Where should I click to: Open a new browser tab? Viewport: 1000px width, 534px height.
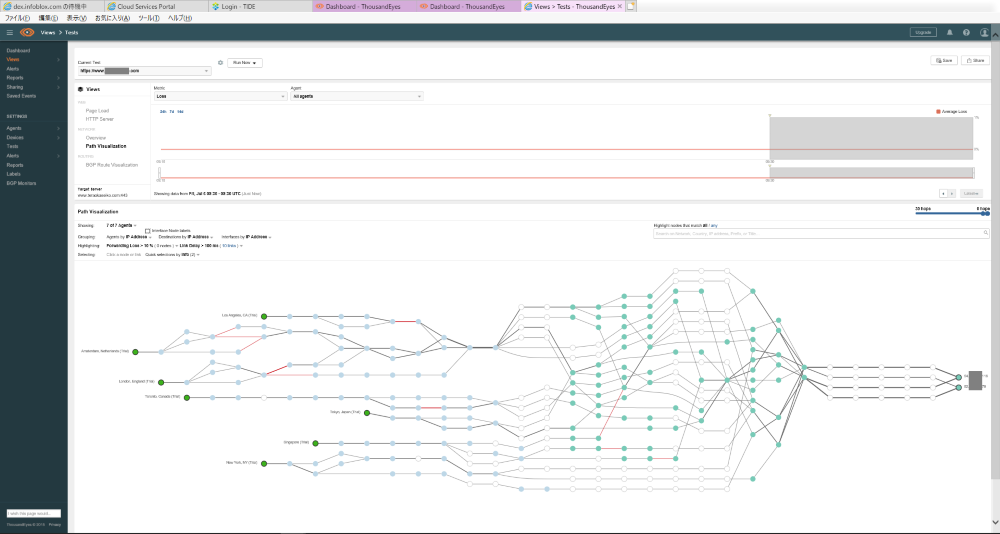(631, 6)
